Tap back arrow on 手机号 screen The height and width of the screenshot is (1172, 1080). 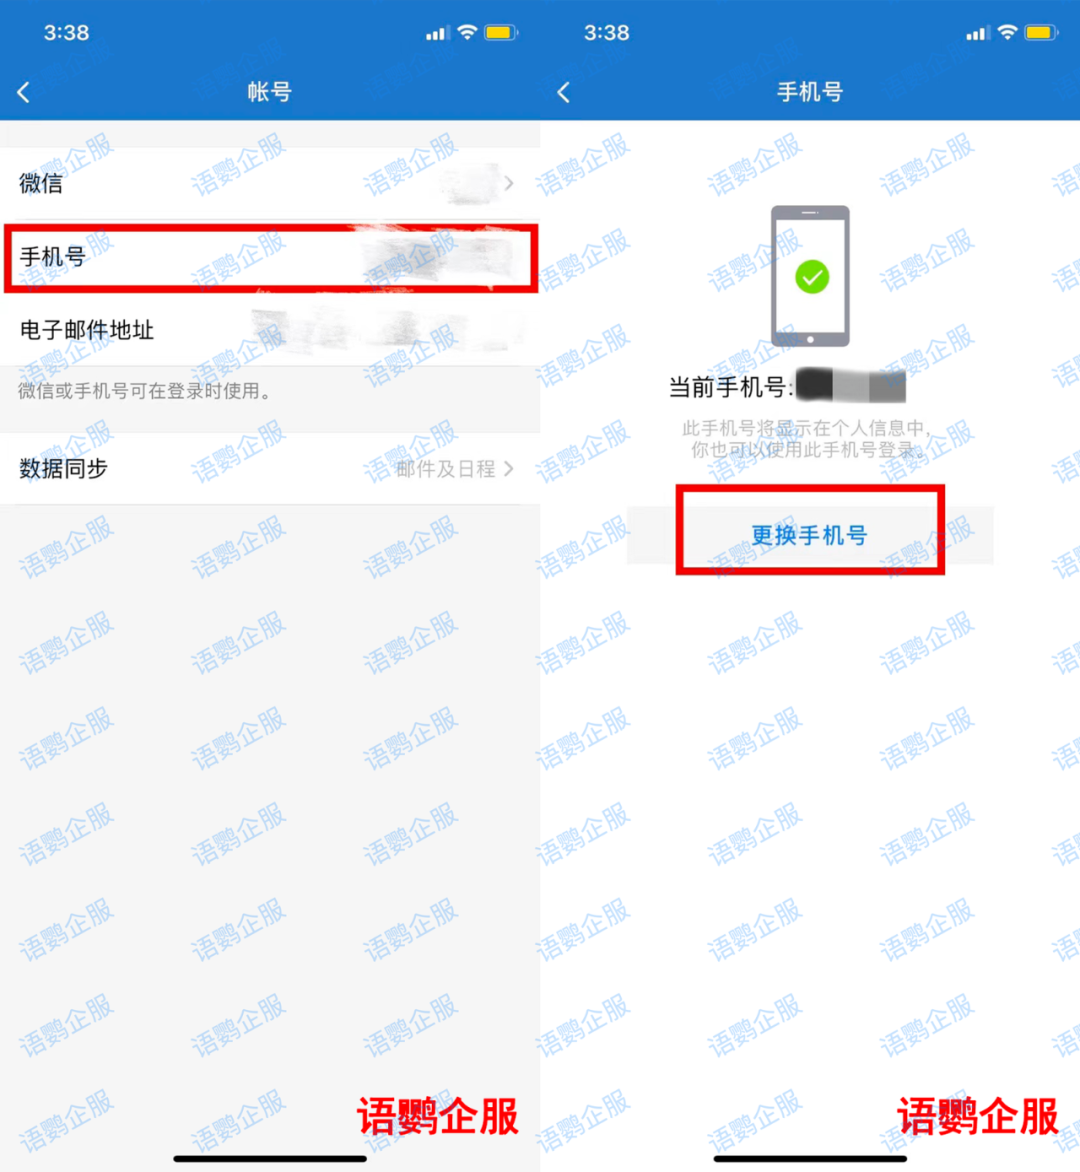click(564, 93)
